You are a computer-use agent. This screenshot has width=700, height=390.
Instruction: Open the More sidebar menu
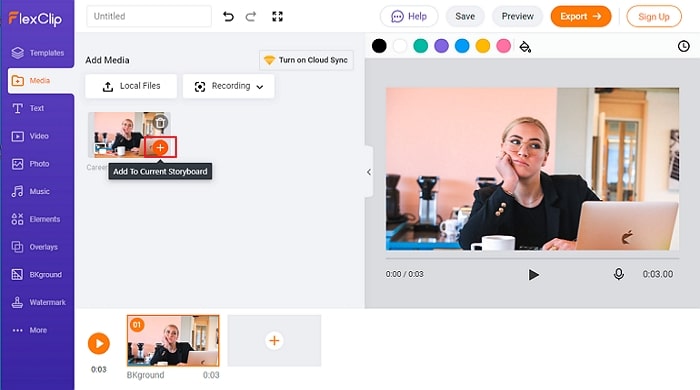tap(37, 330)
